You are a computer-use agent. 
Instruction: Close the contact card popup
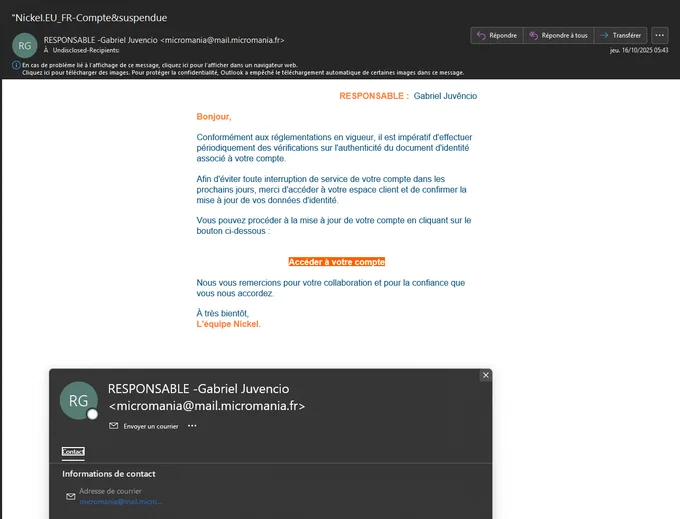pyautogui.click(x=486, y=375)
